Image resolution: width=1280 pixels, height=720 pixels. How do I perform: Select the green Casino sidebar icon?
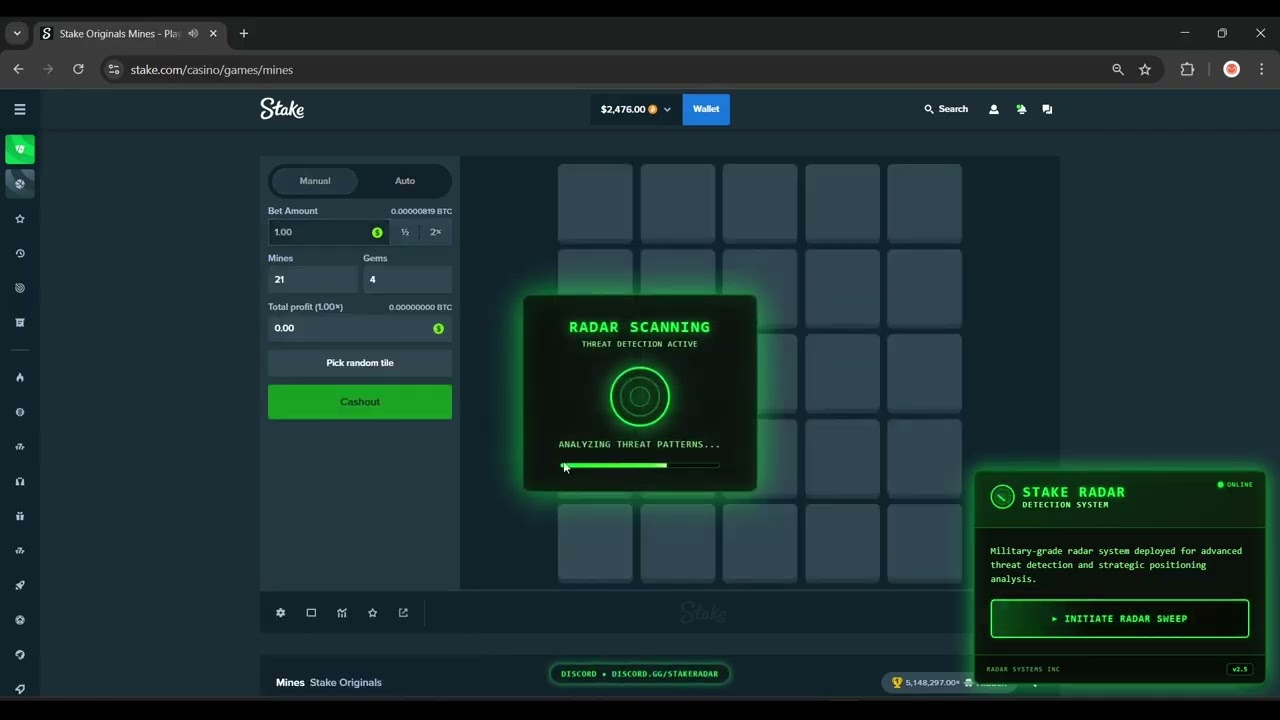tap(20, 149)
